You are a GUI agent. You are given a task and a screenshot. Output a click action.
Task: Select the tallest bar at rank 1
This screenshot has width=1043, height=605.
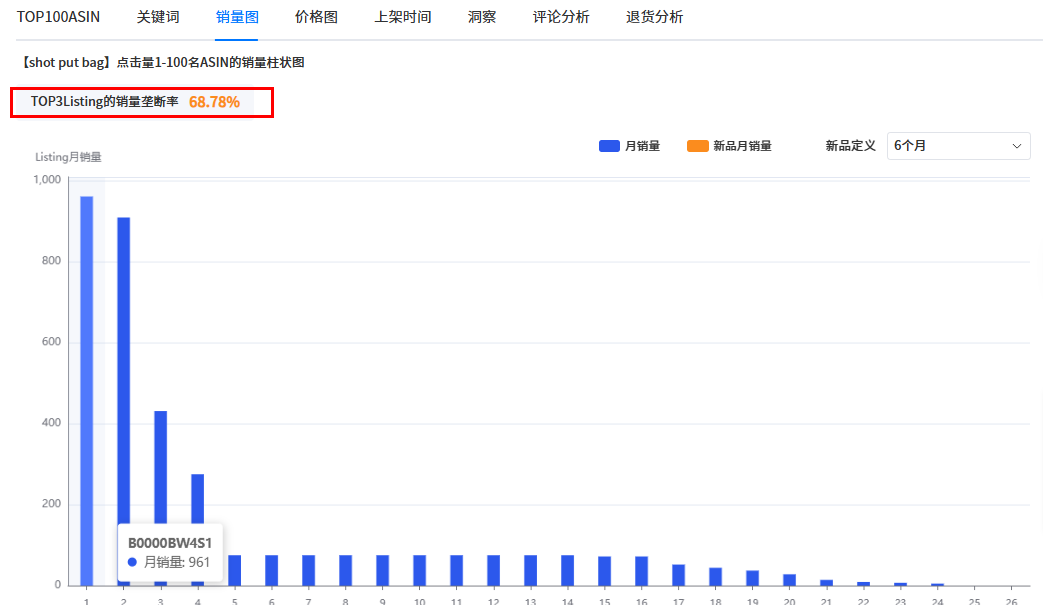(85, 390)
